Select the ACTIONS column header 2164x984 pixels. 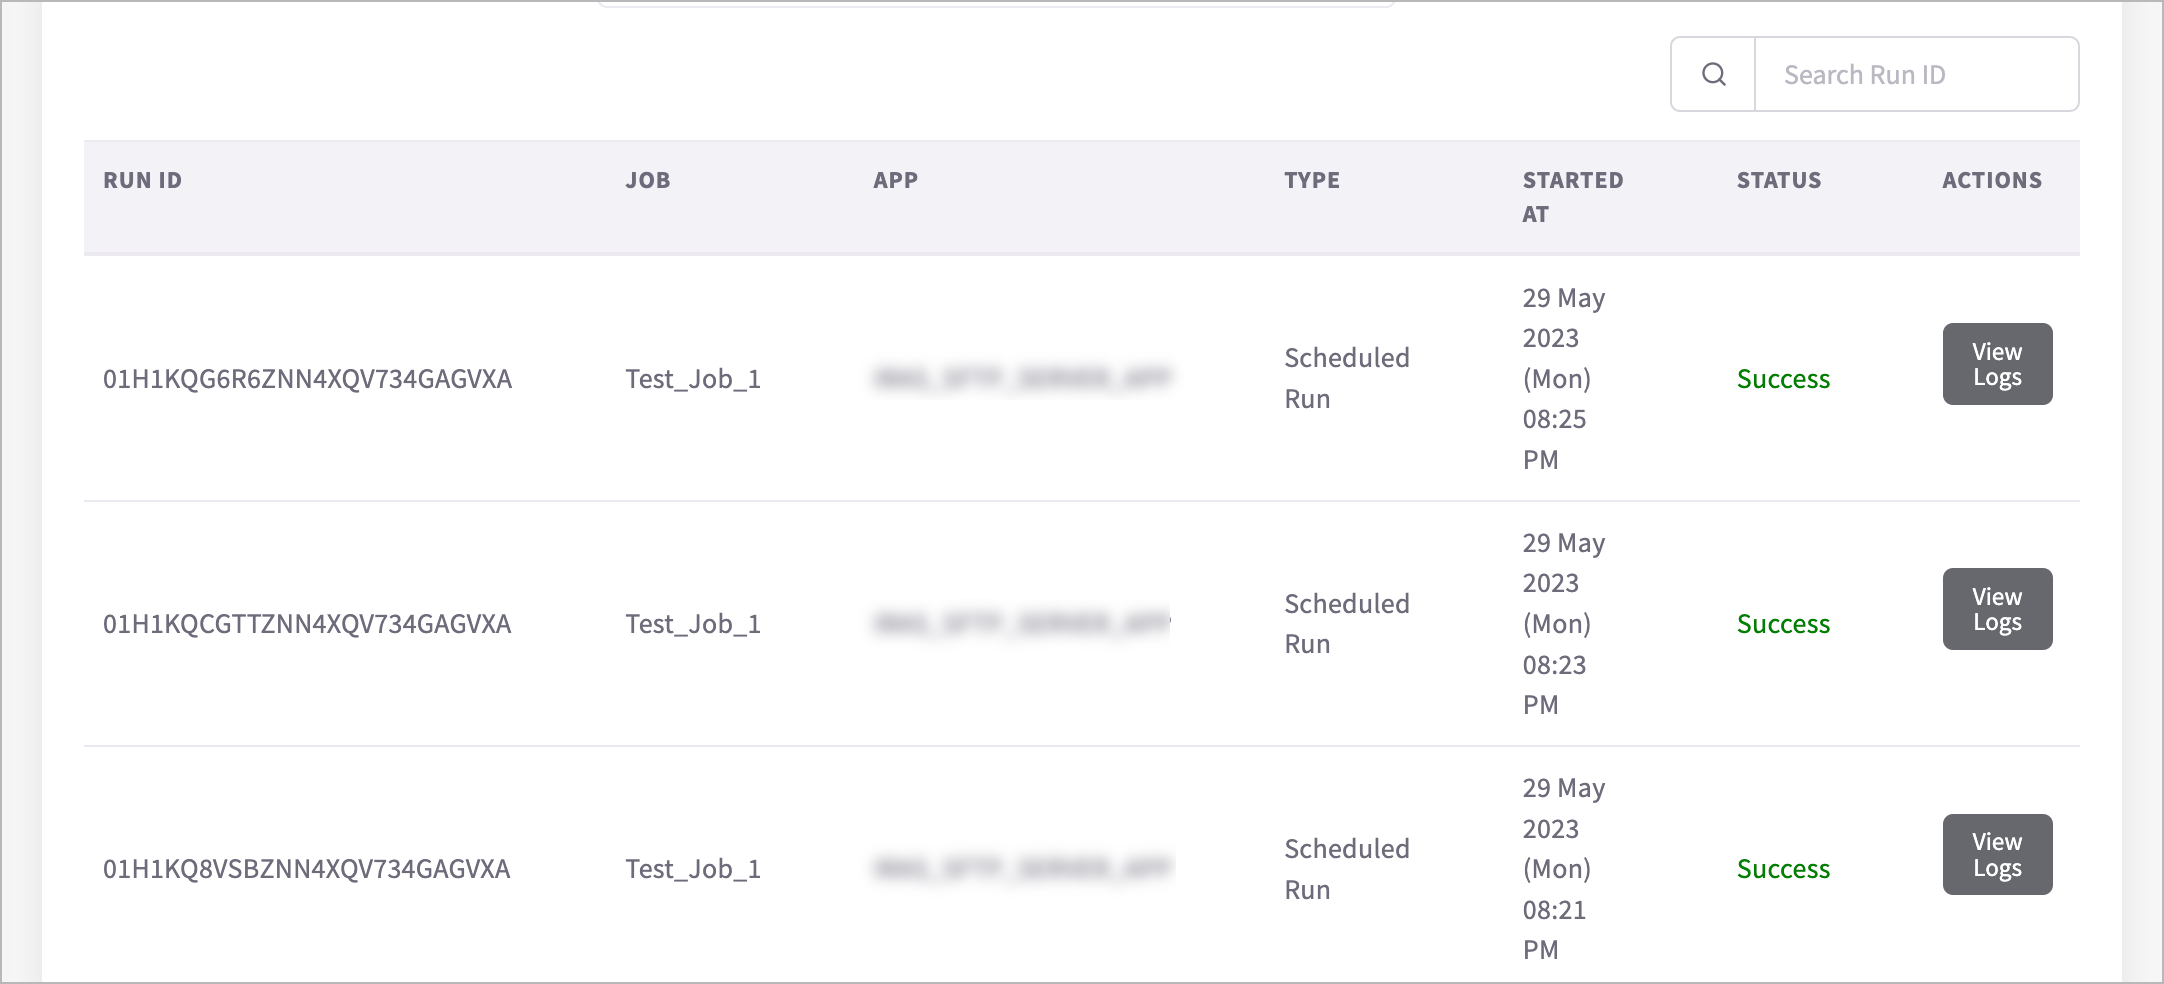pos(1992,180)
